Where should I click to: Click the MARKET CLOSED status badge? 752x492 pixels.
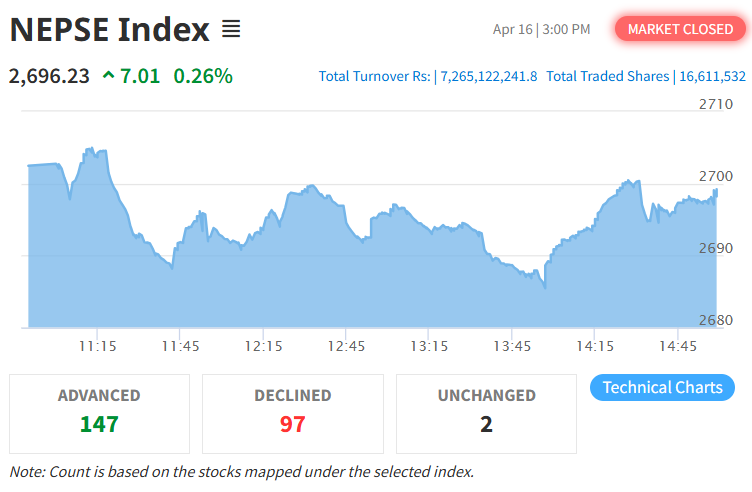pos(680,29)
